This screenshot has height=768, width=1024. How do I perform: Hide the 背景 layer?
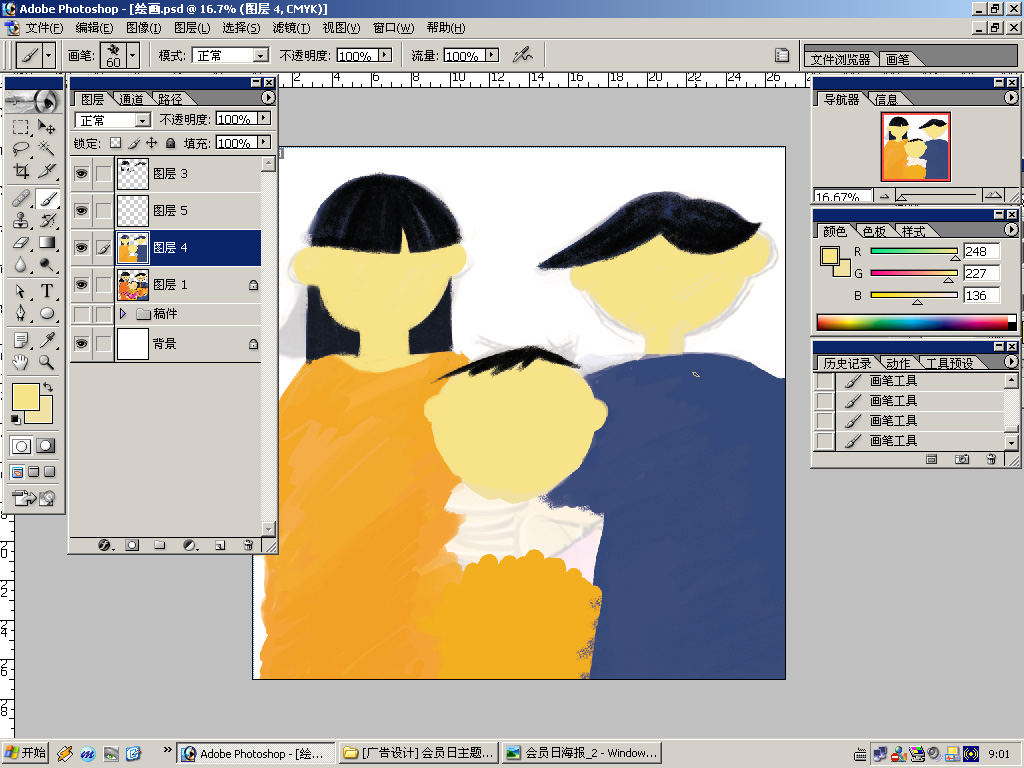81,344
